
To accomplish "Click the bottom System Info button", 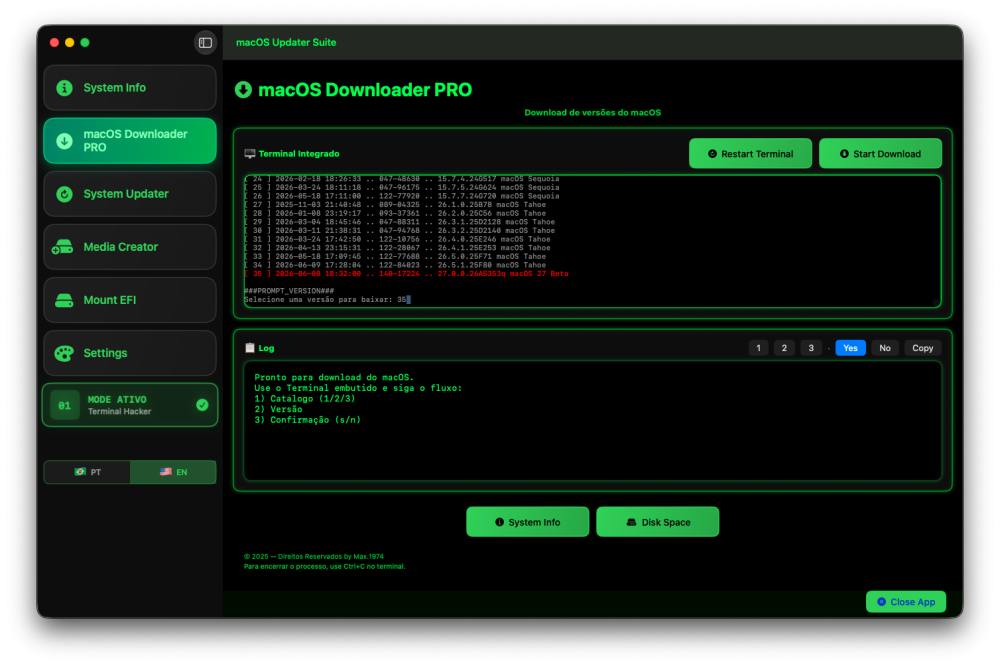I will [x=528, y=522].
